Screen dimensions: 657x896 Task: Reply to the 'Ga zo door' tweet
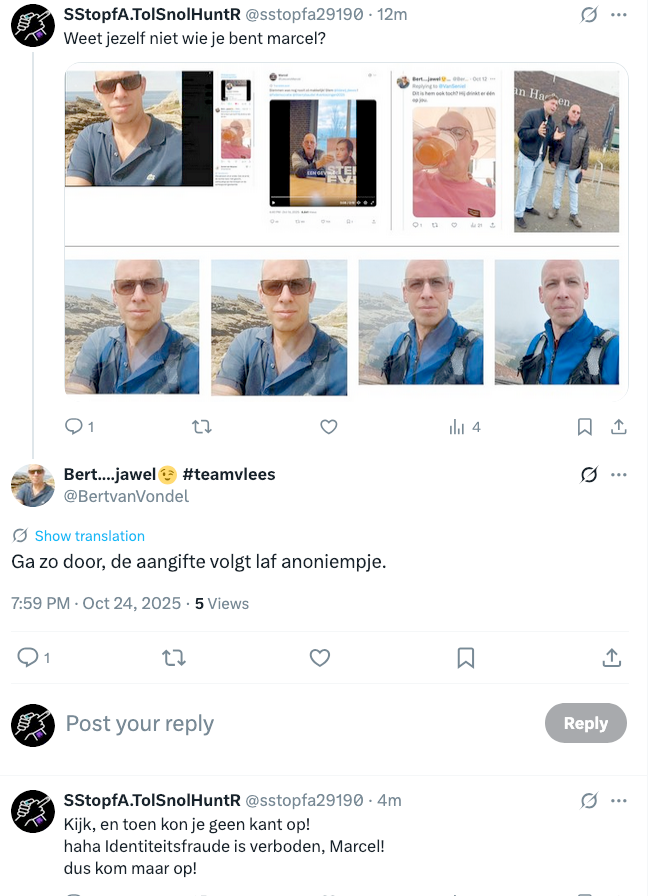28,657
